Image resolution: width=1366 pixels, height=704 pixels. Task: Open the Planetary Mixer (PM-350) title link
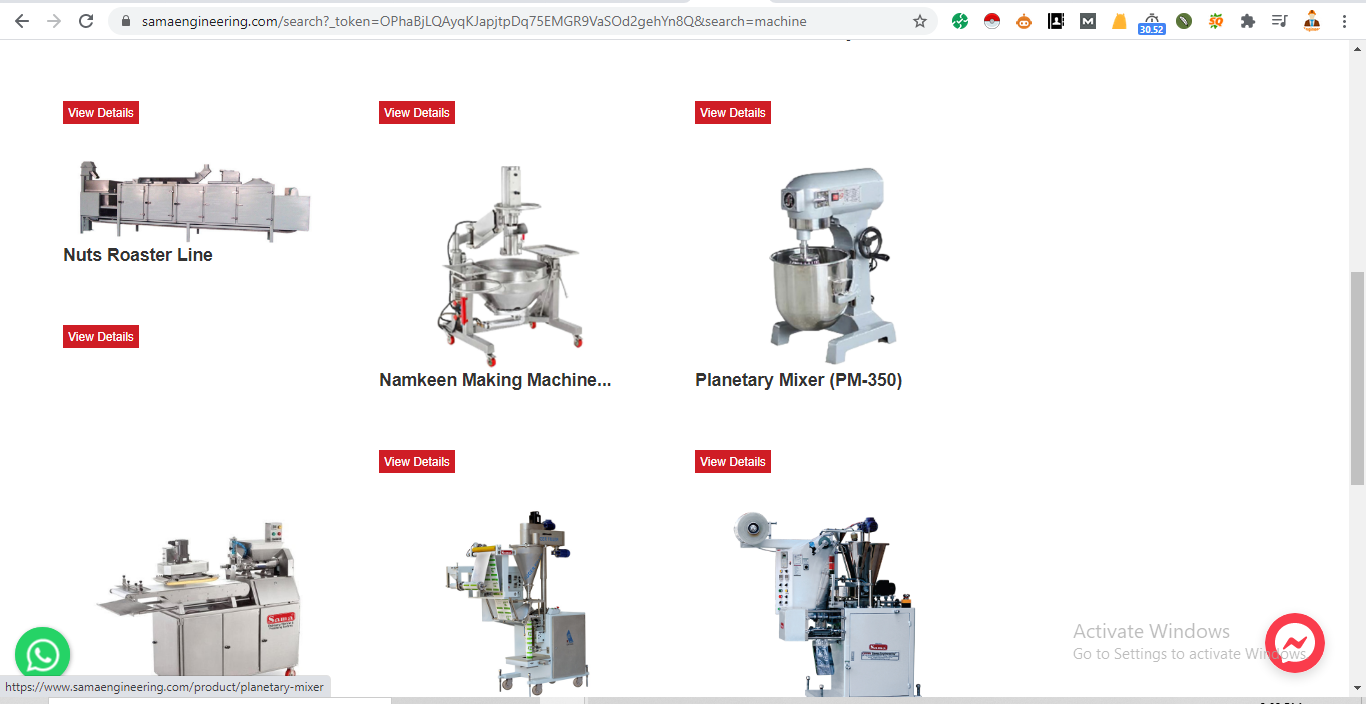[x=799, y=380]
